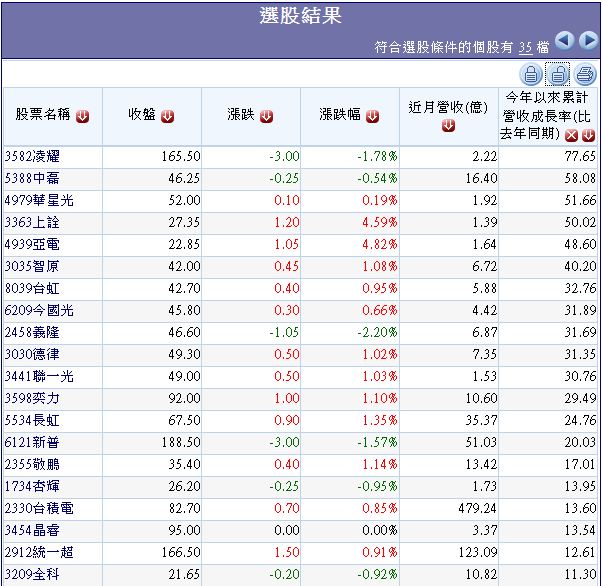The image size is (602, 586).
Task: Sort by 股票名稱 arrow icon
Action: pos(83,116)
